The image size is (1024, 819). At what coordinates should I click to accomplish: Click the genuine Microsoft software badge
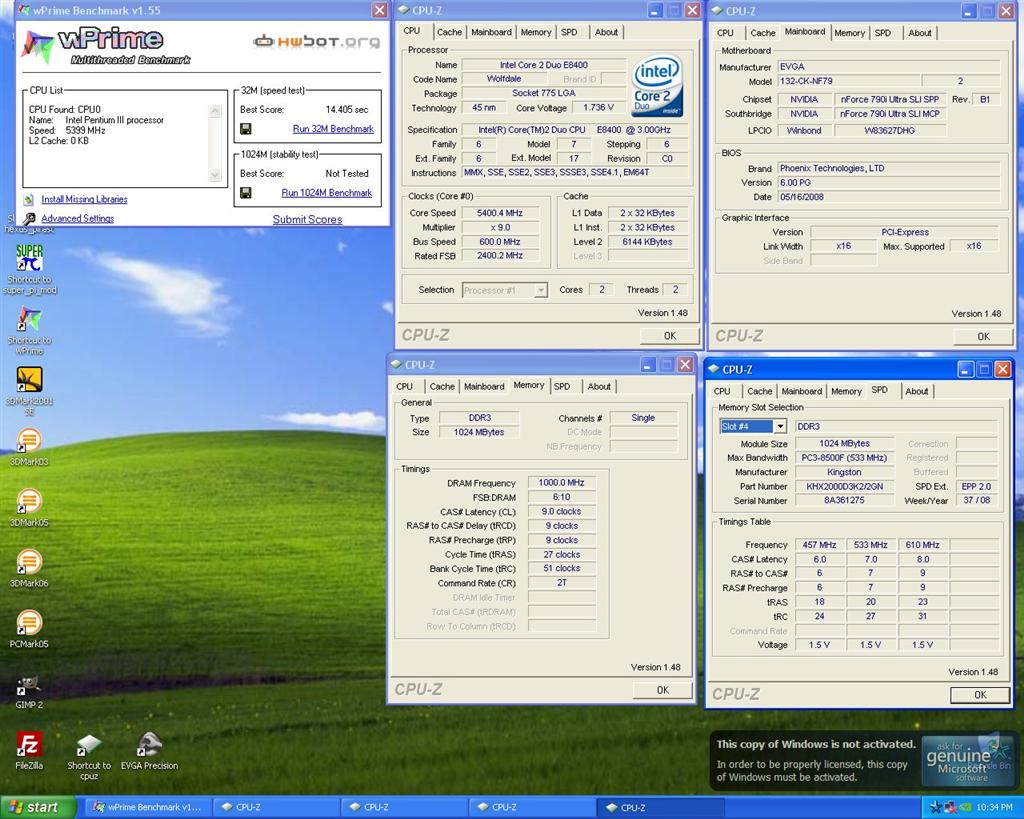coord(967,762)
